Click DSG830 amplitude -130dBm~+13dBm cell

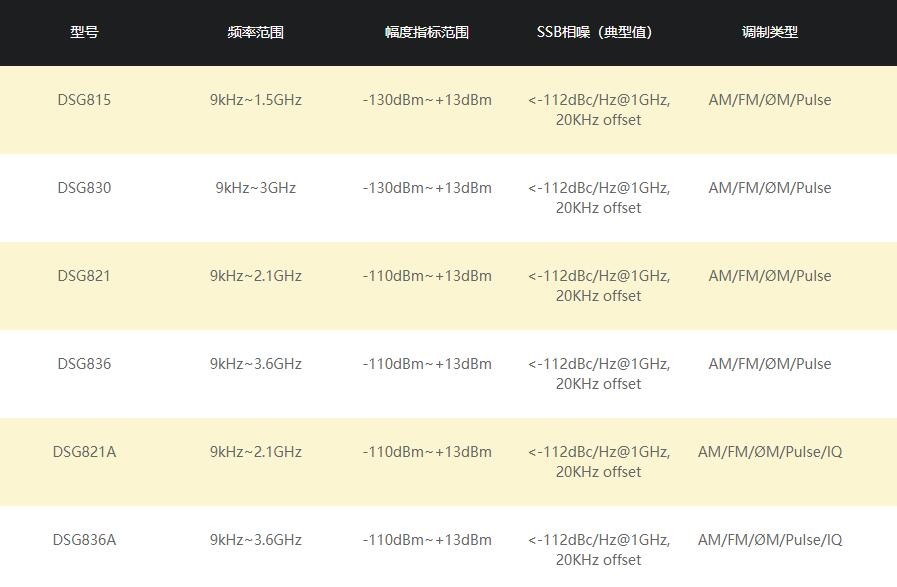(x=427, y=188)
